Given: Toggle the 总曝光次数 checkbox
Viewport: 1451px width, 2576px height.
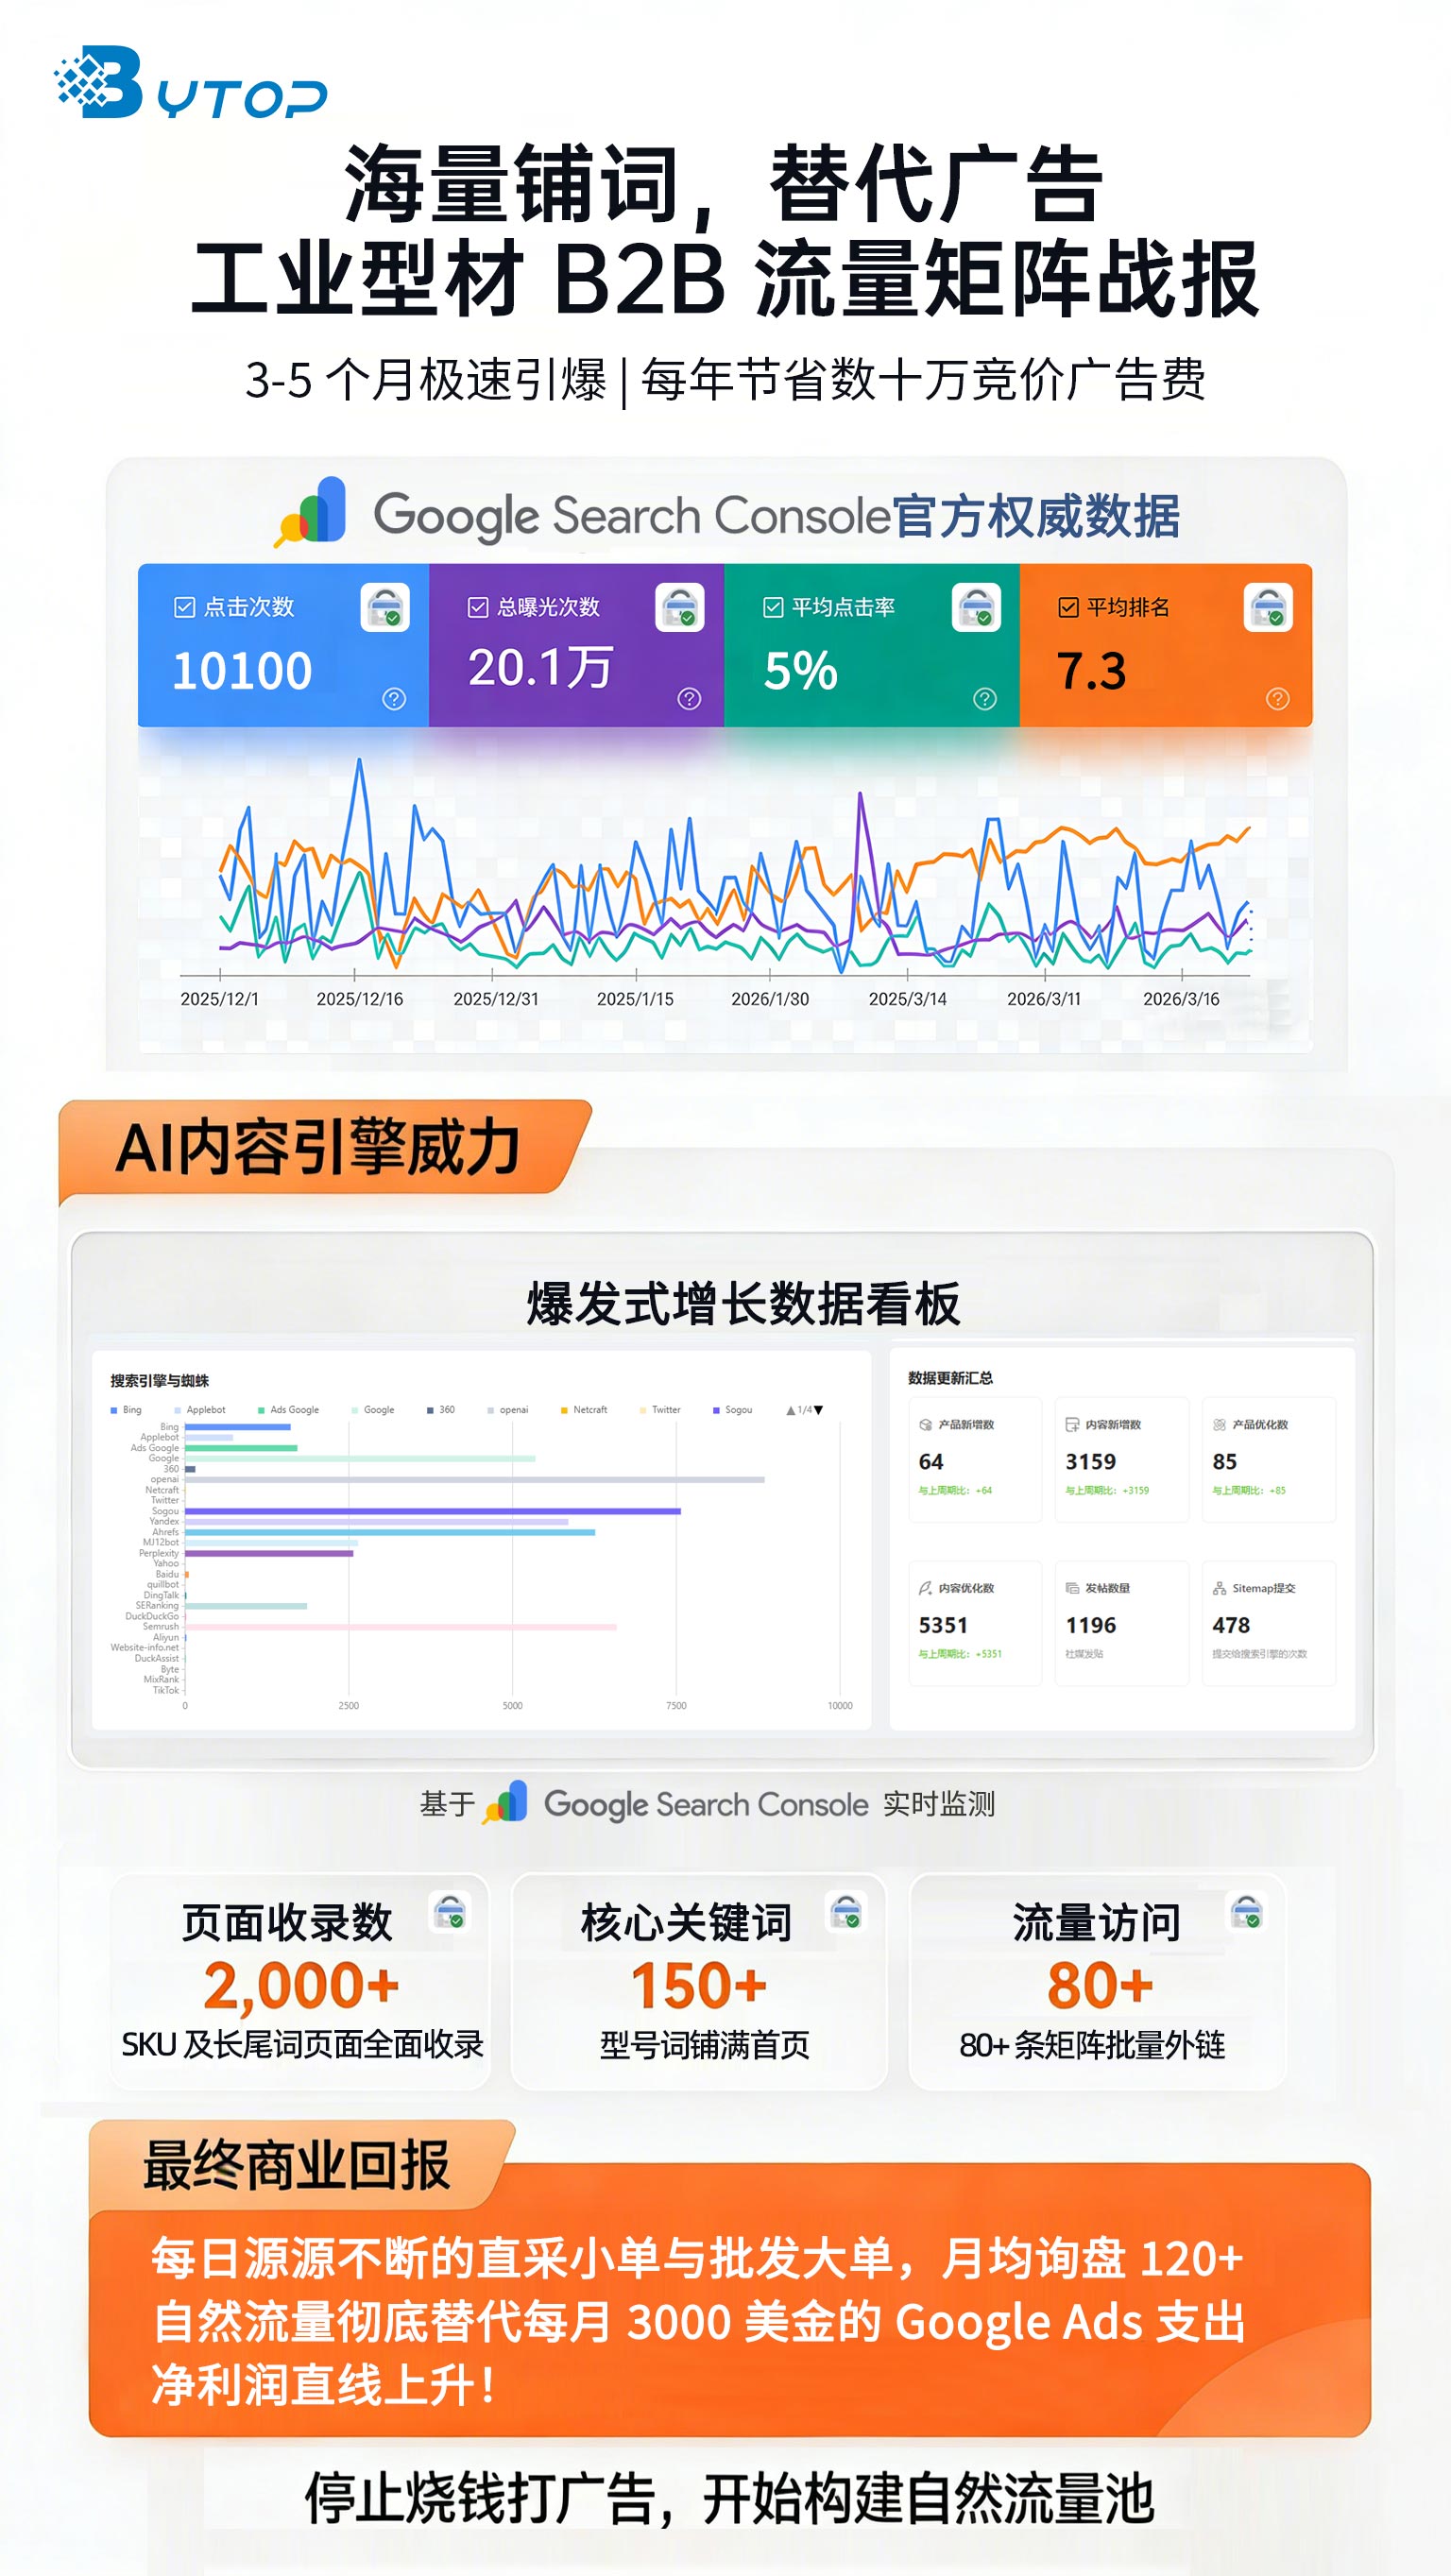Looking at the screenshot, I should pyautogui.click(x=478, y=607).
